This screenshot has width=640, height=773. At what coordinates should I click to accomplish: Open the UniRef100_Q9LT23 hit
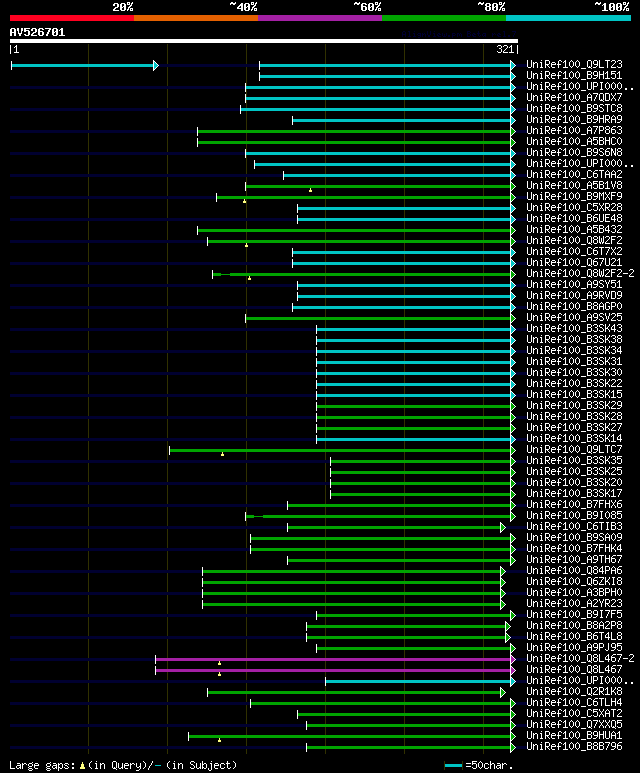(x=574, y=65)
